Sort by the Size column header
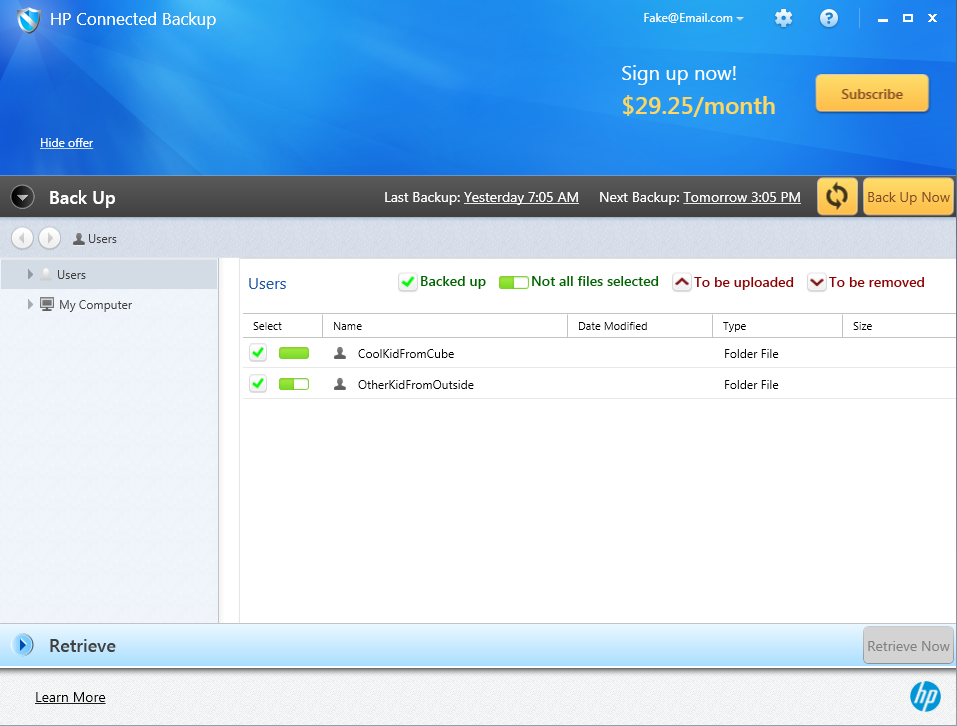Image resolution: width=957 pixels, height=726 pixels. [x=899, y=326]
